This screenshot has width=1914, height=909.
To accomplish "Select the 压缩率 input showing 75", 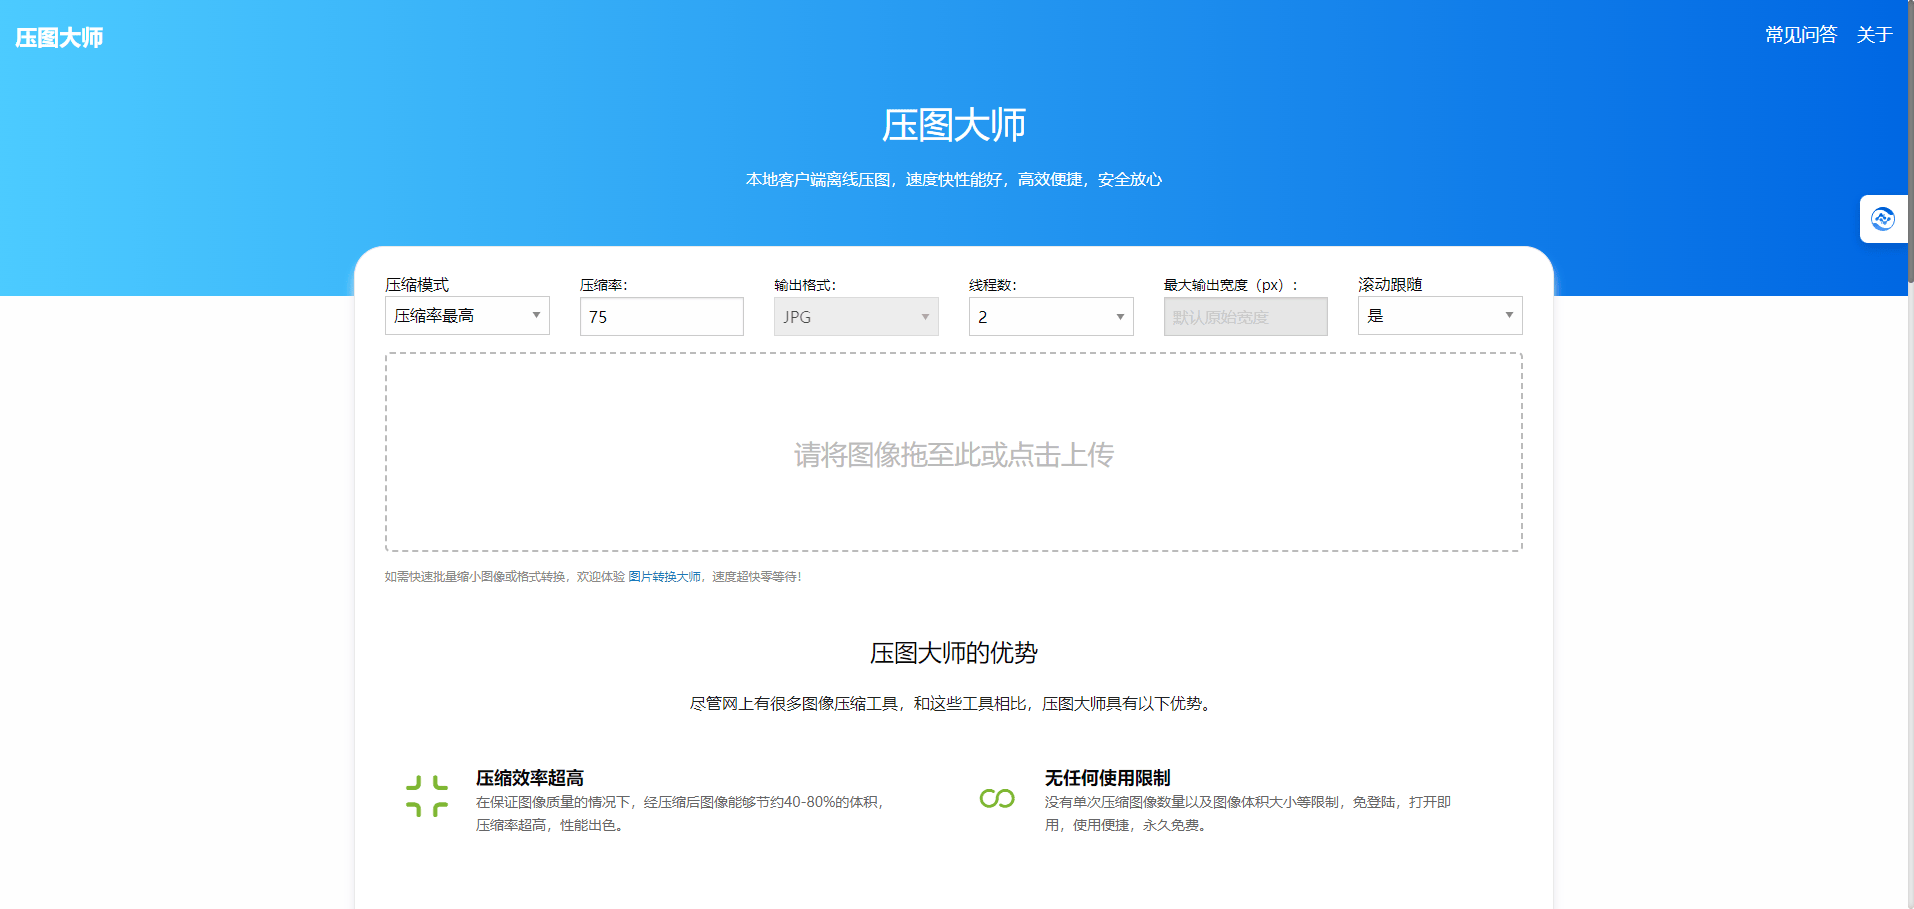I will [x=661, y=316].
